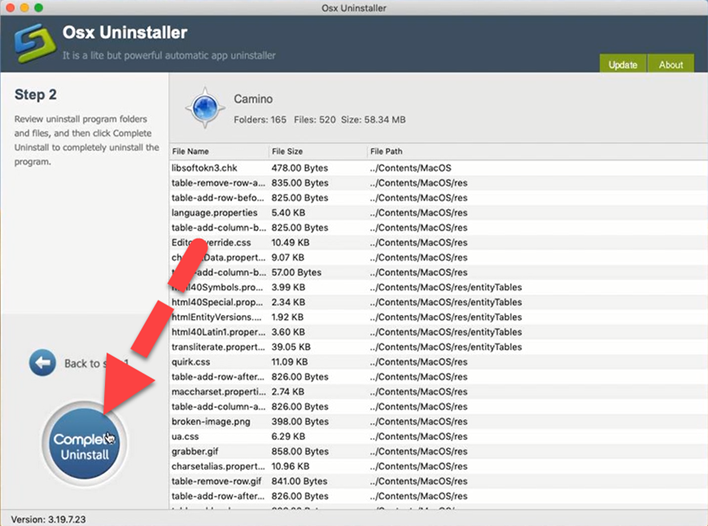Select the maccharset.properti... file row
The image size is (708, 526).
click(x=438, y=391)
